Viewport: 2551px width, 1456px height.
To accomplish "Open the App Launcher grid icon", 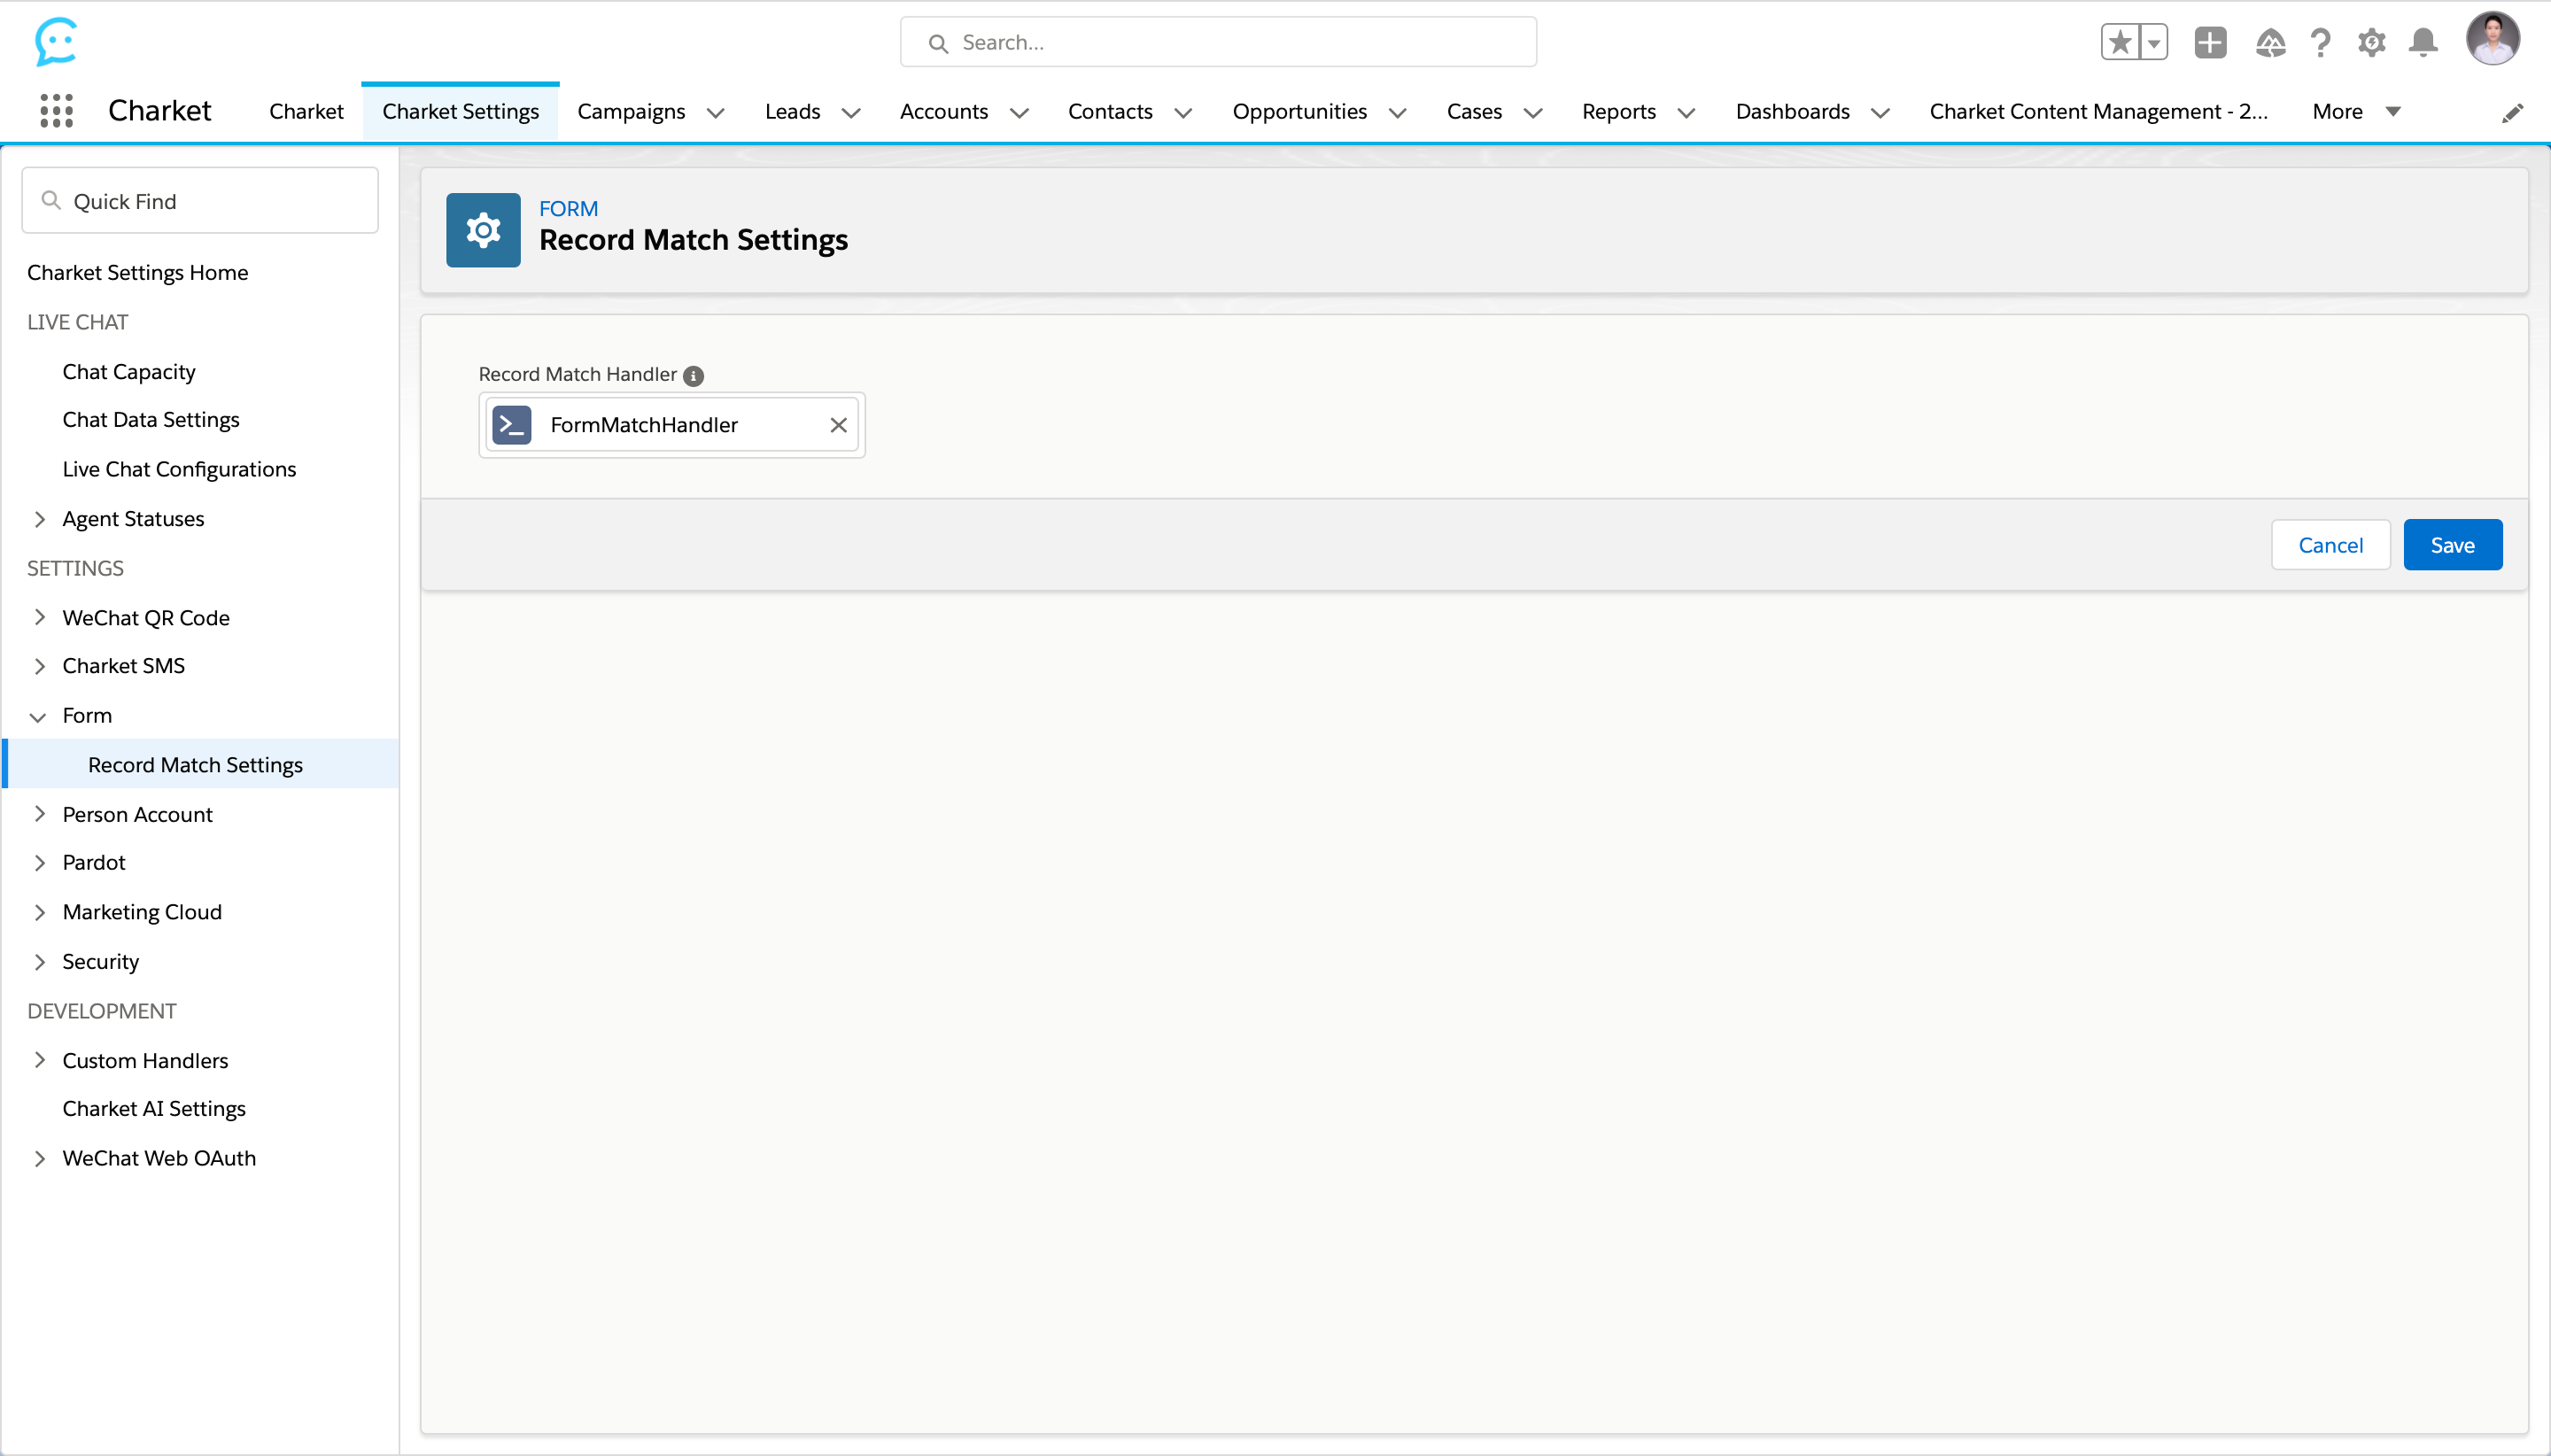I will click(x=56, y=111).
